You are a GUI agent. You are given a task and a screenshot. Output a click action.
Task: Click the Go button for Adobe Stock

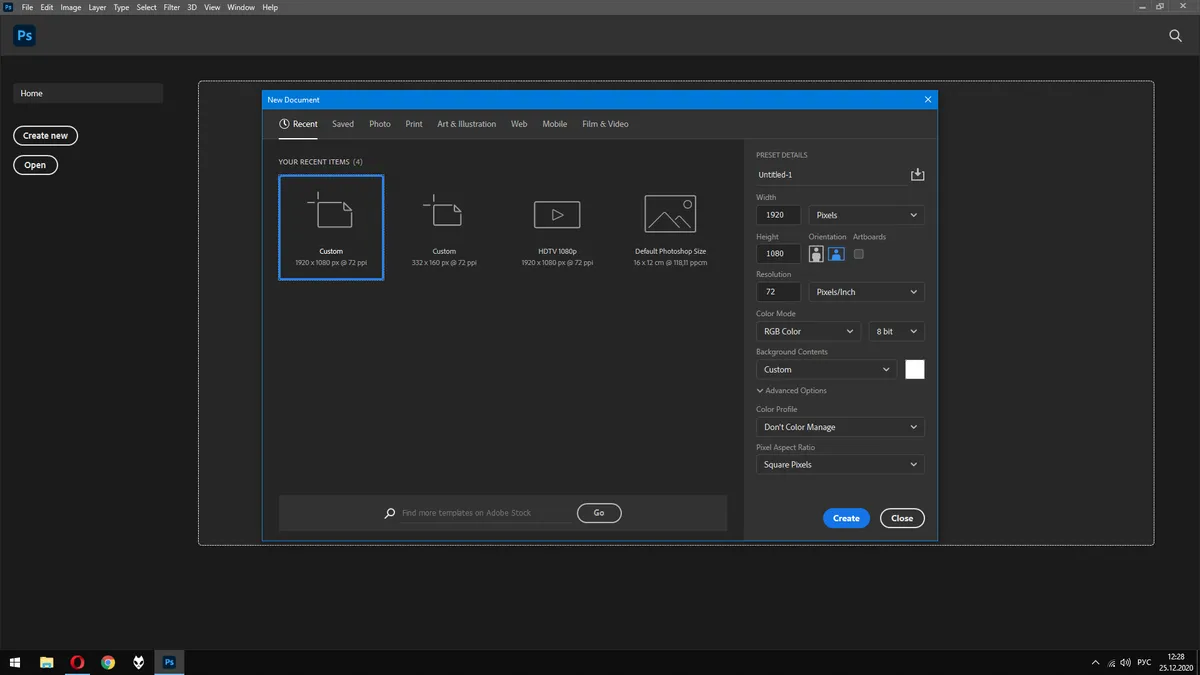[599, 513]
